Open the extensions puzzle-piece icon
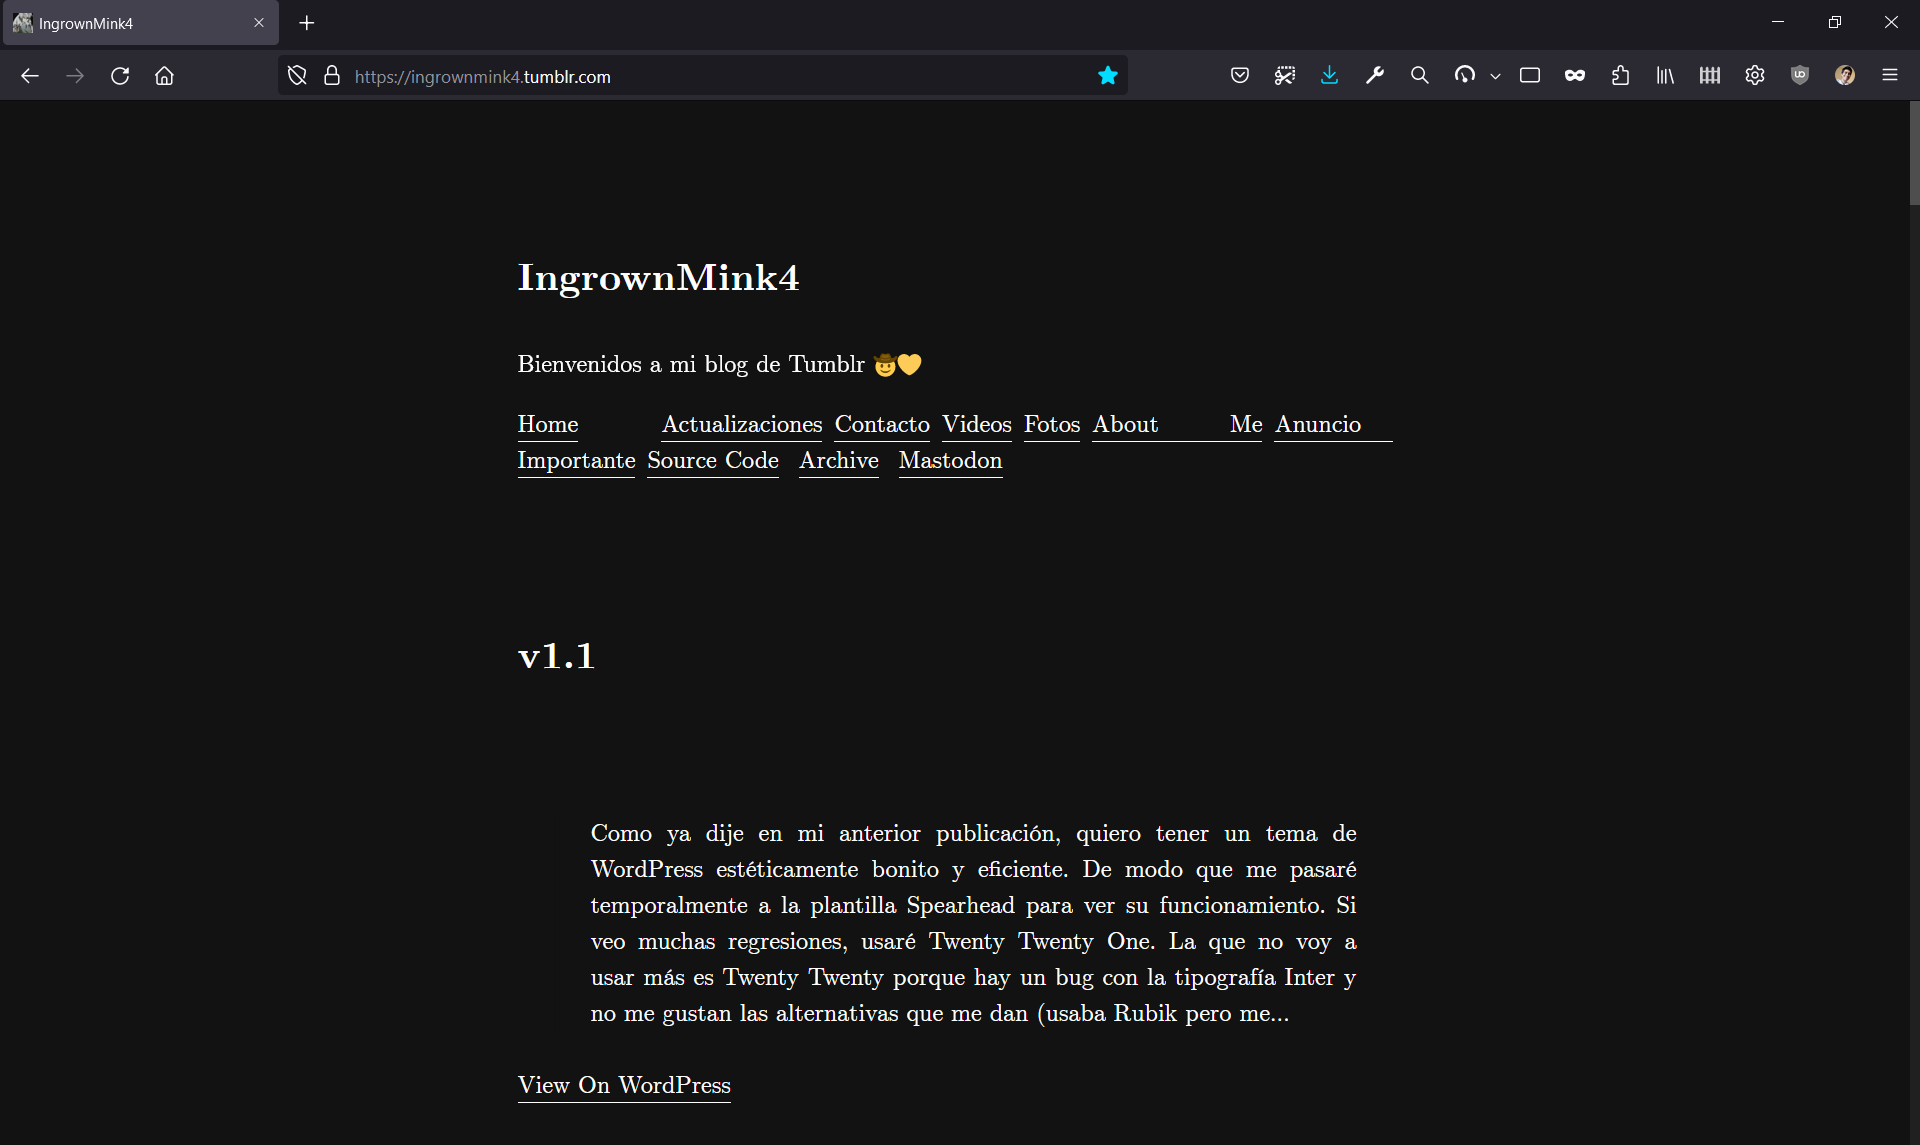The height and width of the screenshot is (1145, 1920). (x=1620, y=76)
